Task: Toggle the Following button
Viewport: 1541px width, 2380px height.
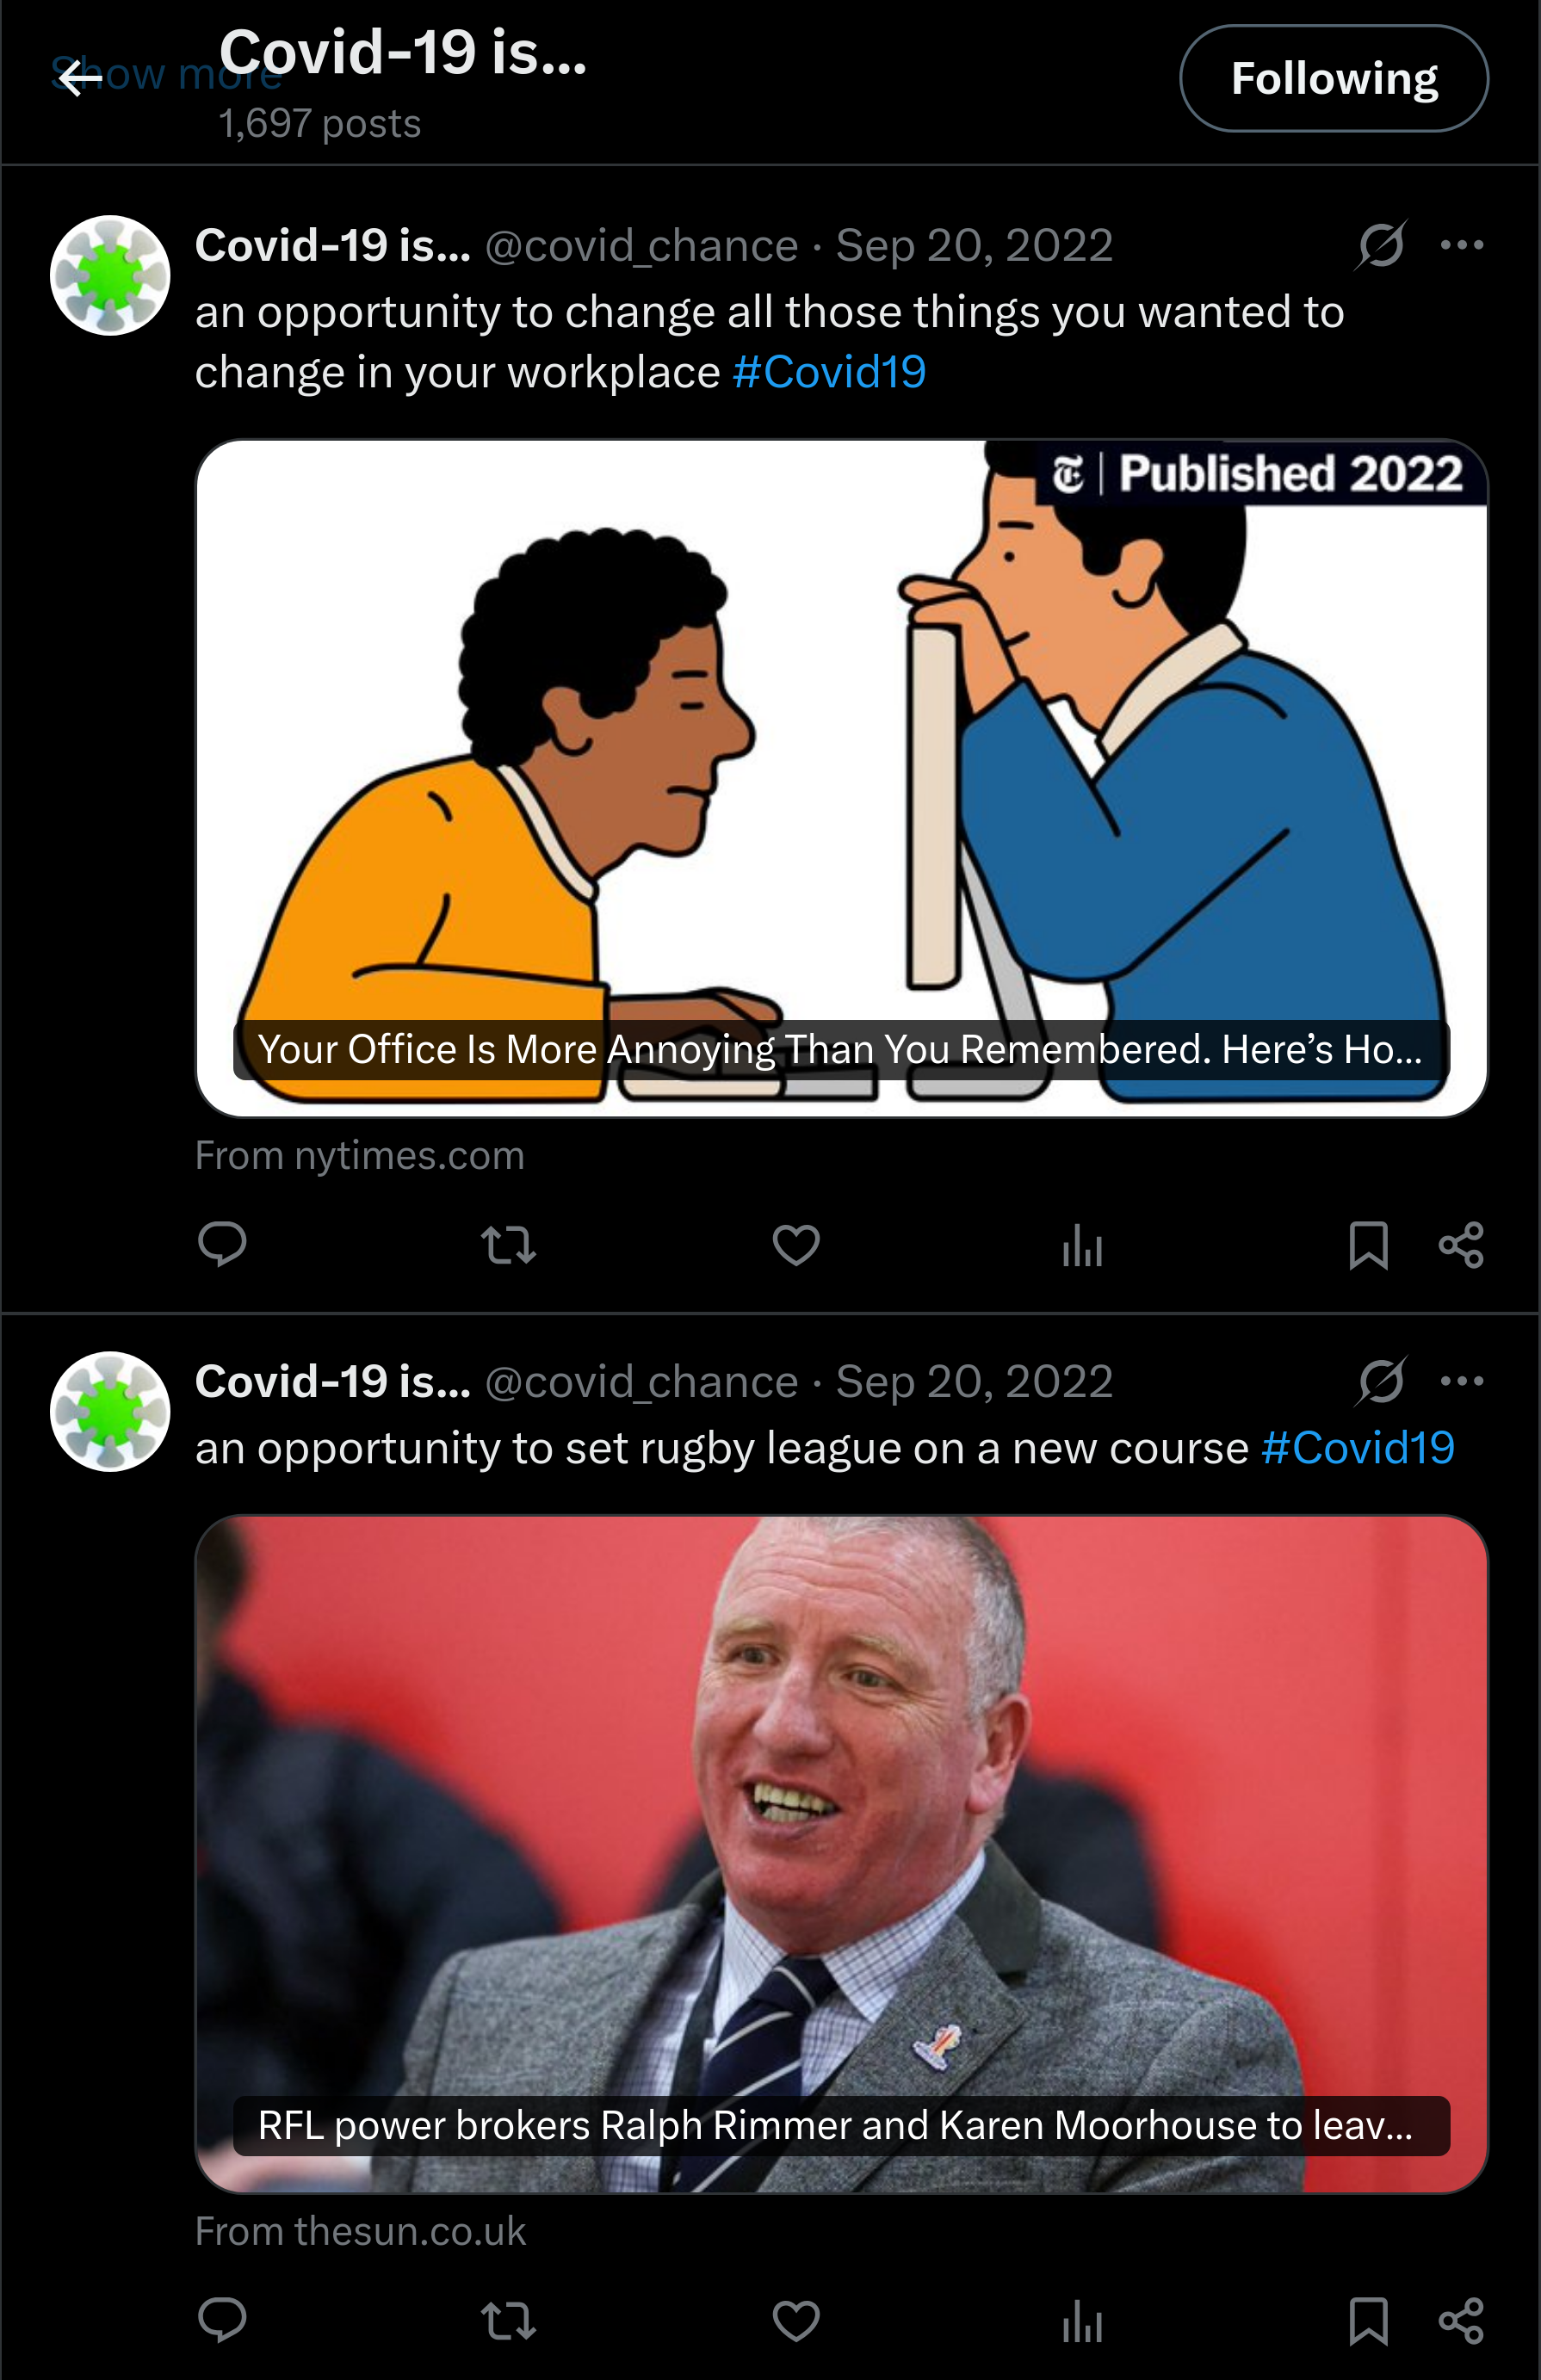Action: (x=1334, y=78)
